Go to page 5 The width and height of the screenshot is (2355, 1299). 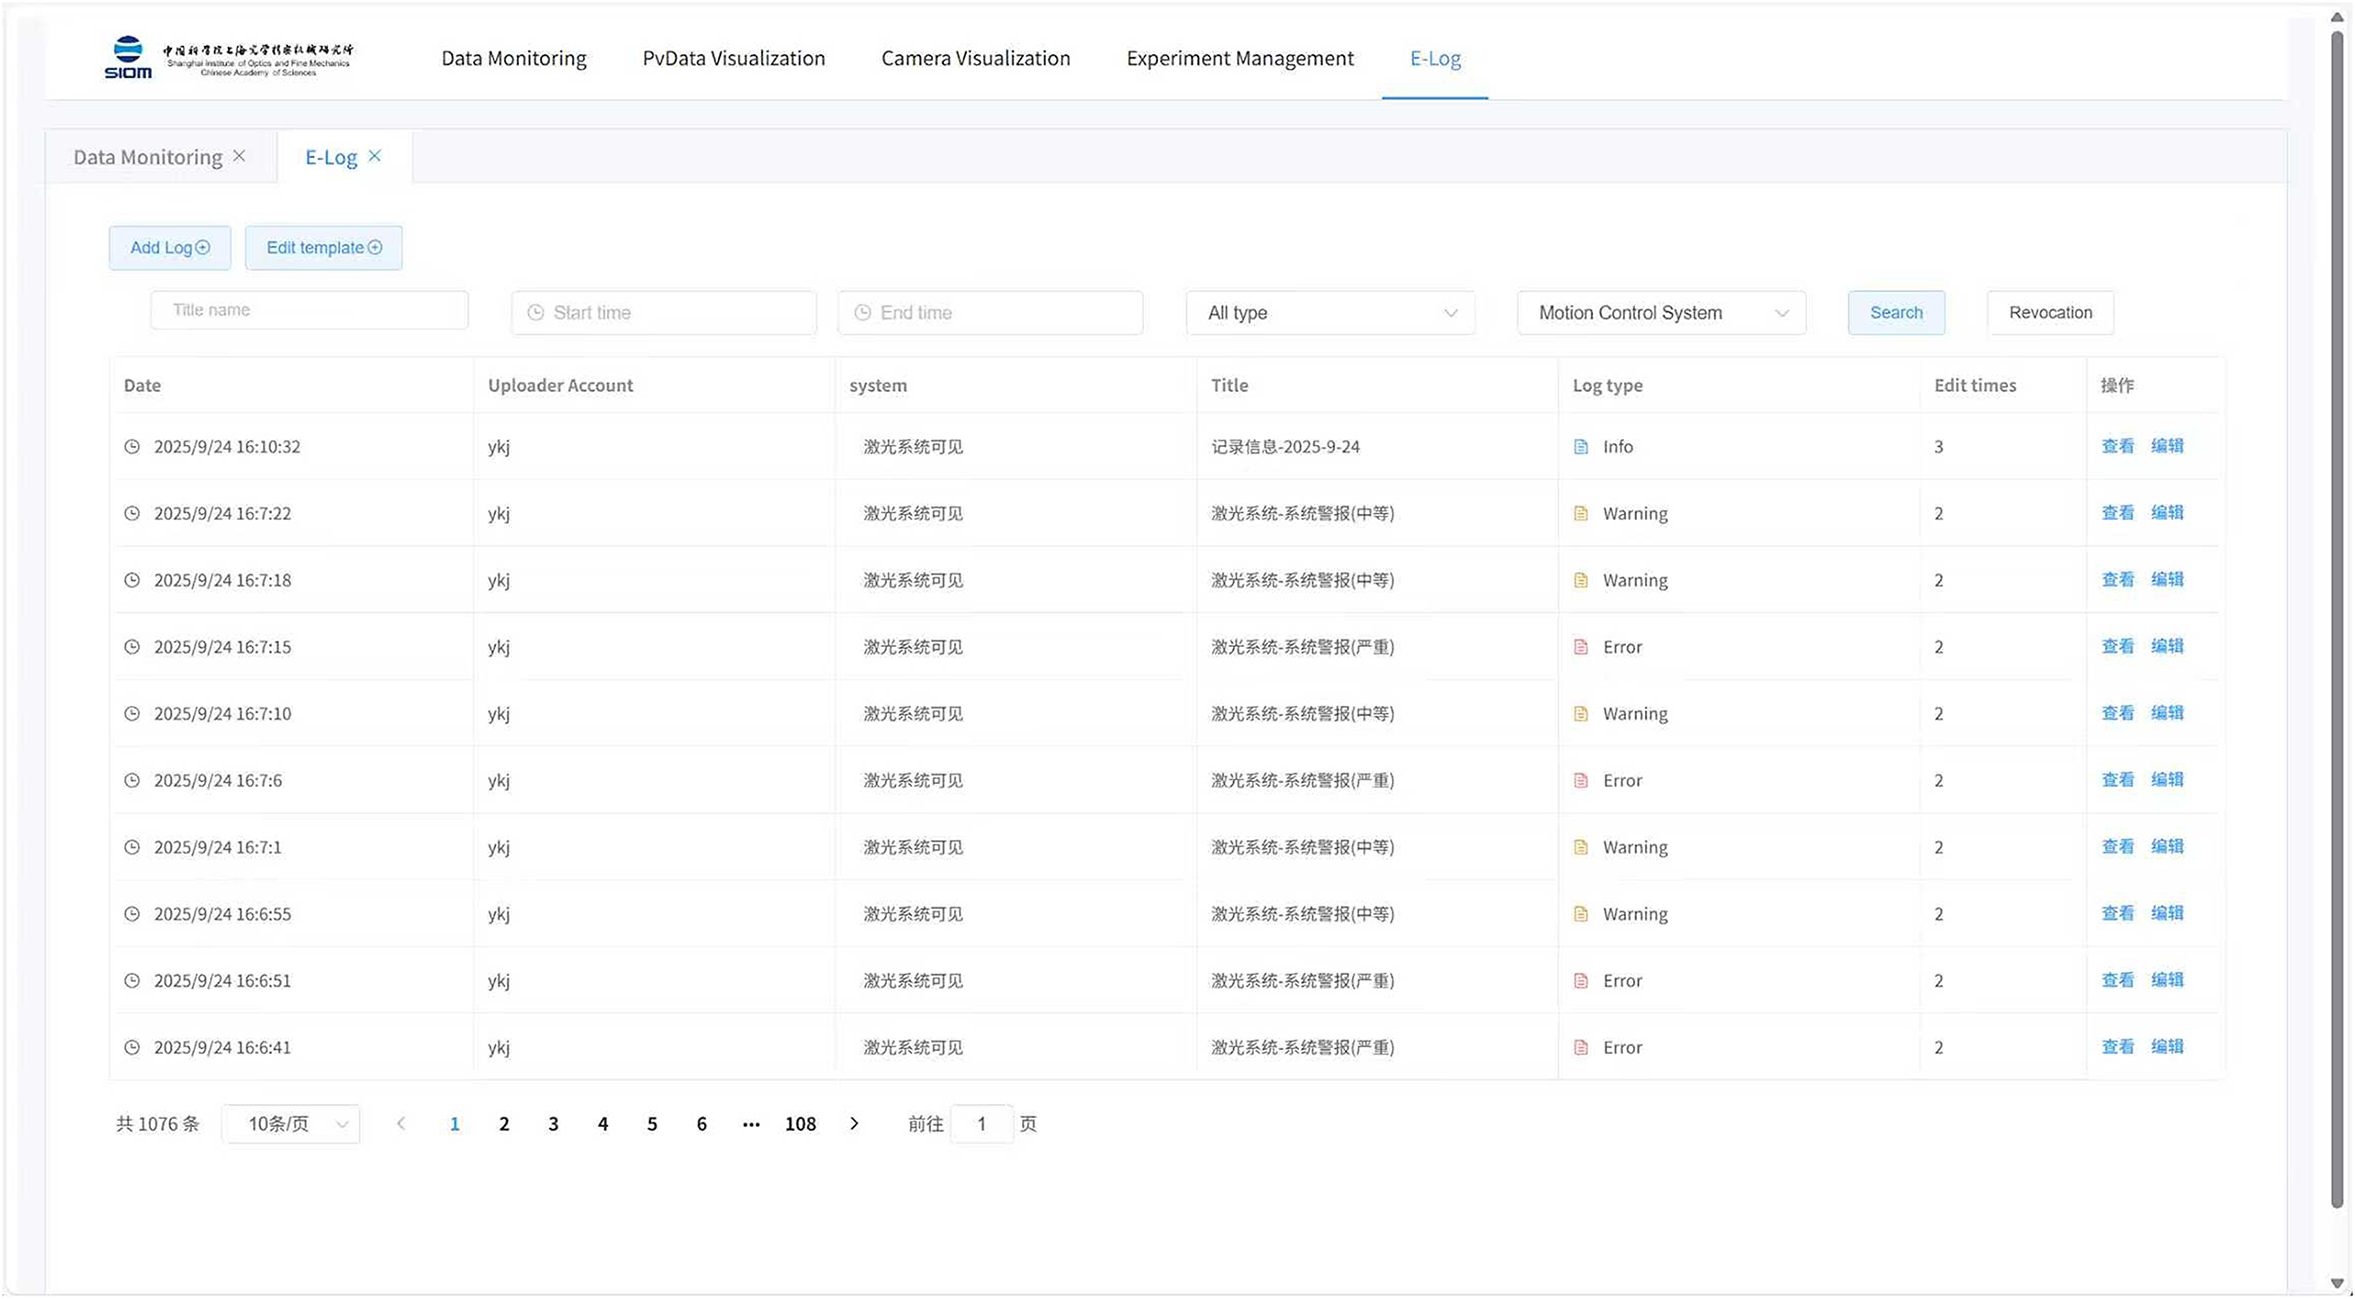tap(652, 1124)
